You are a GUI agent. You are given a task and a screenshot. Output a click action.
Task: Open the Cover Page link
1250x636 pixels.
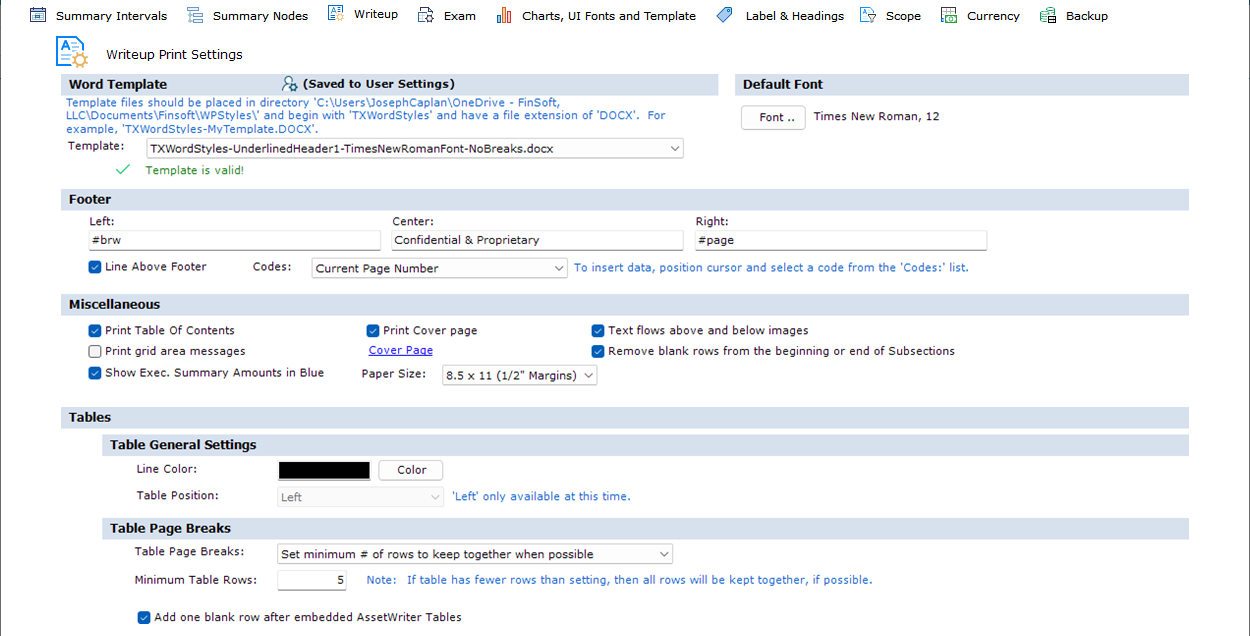point(400,350)
